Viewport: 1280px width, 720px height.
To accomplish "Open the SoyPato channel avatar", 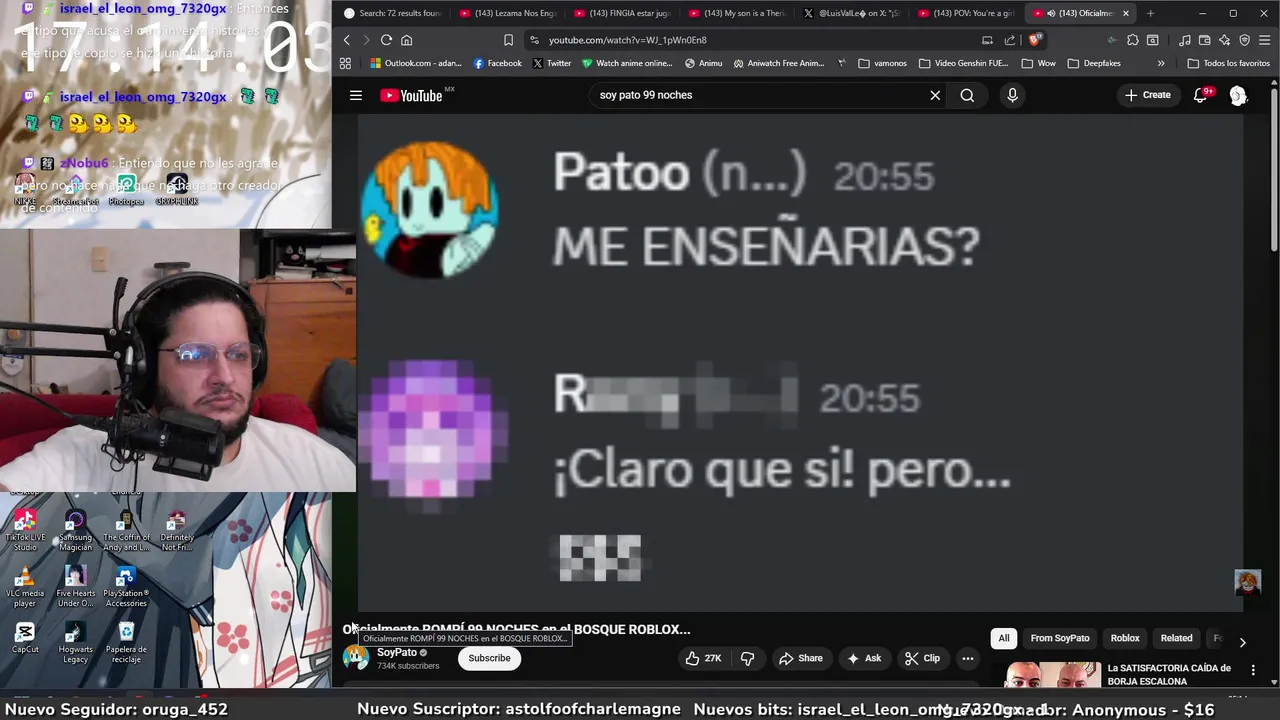I will tap(356, 658).
